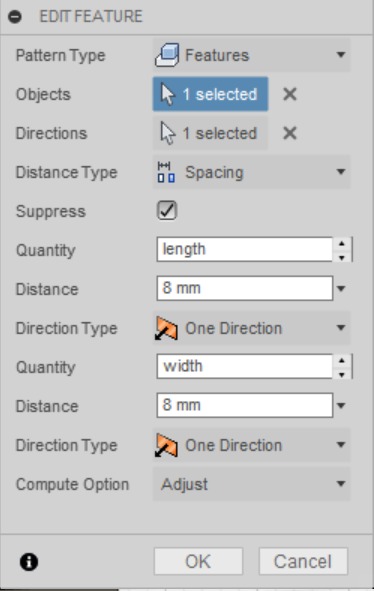This screenshot has width=374, height=591.
Task: Confirm with the OK button
Action: pos(198,561)
